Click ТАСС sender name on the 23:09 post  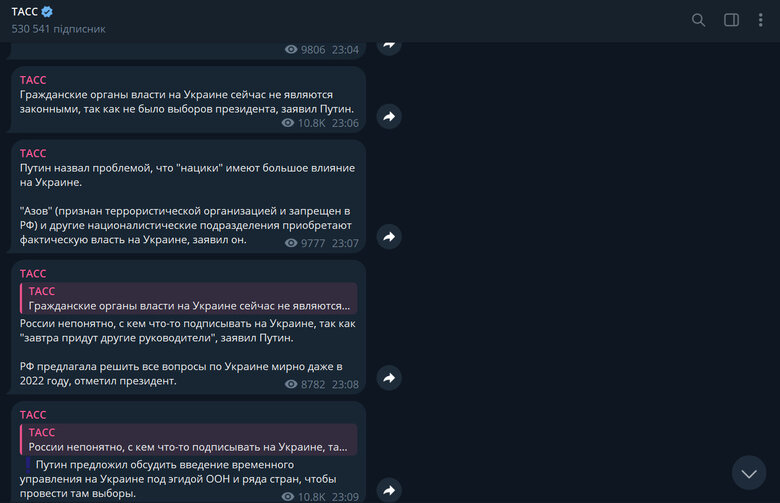33,415
